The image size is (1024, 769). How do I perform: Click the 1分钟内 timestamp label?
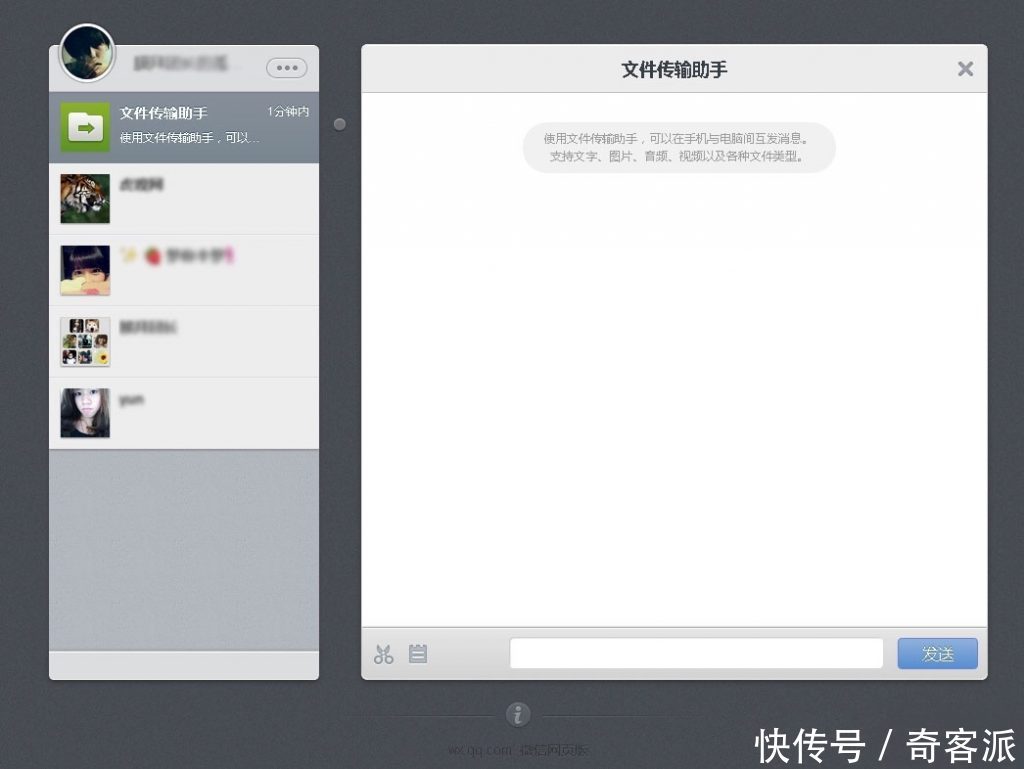(x=289, y=112)
